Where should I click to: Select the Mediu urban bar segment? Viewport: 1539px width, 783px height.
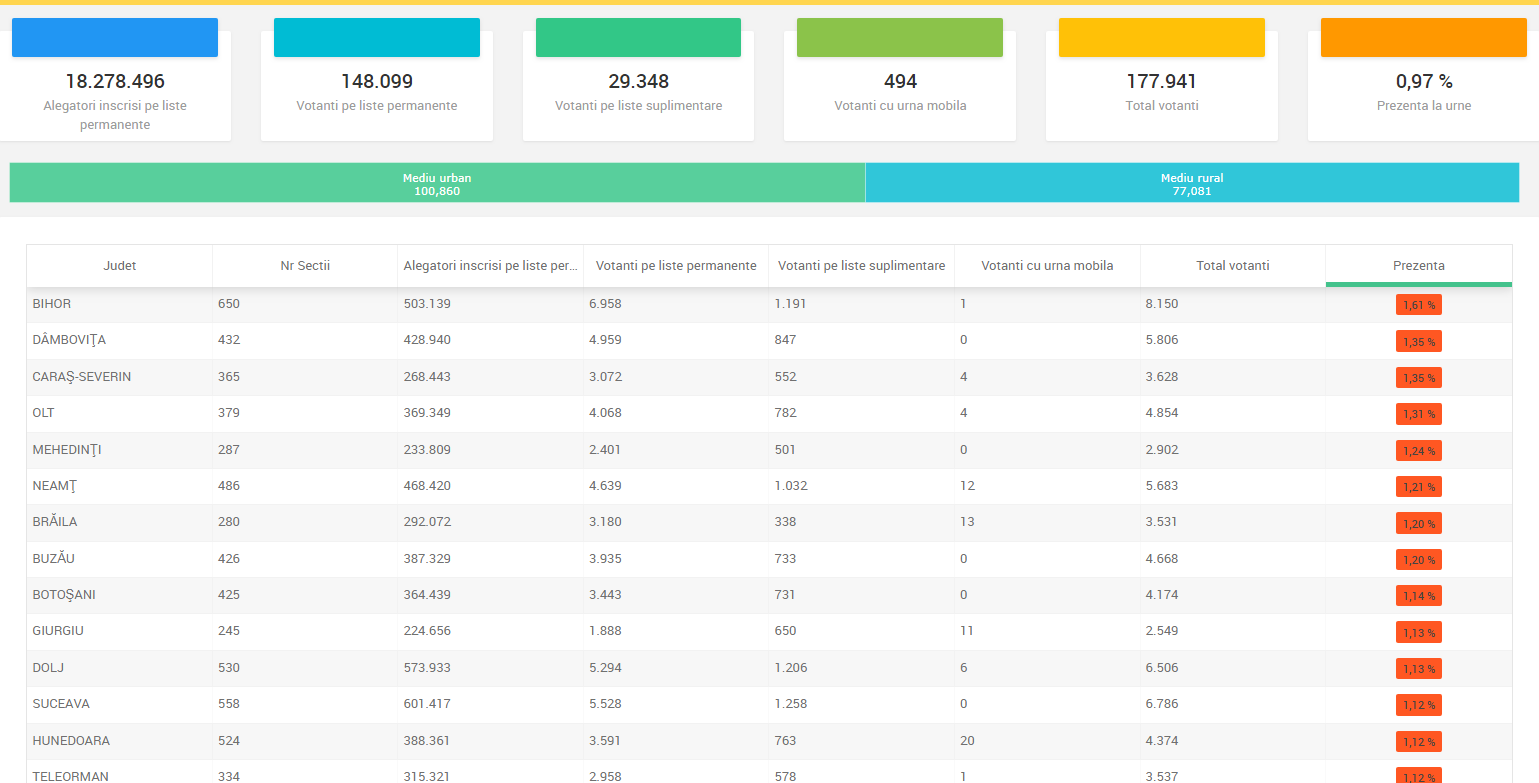coord(437,183)
